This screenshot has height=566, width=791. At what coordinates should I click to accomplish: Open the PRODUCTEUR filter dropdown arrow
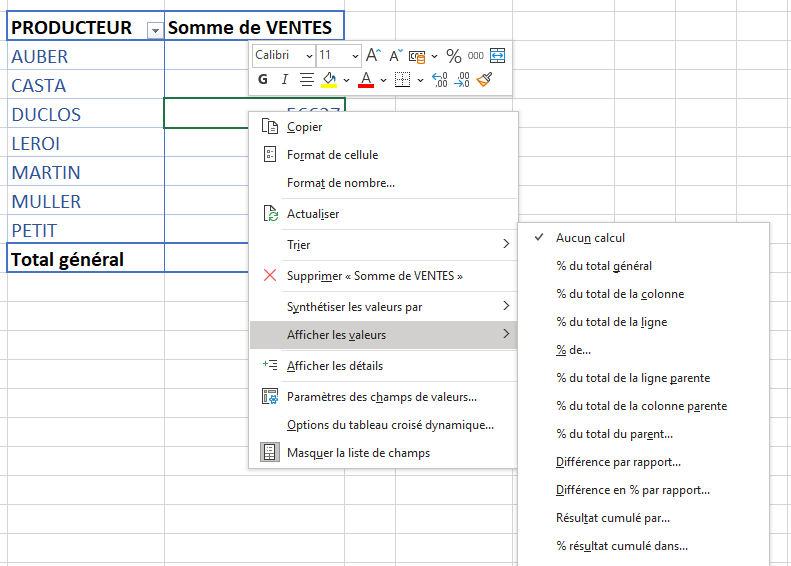[x=154, y=30]
